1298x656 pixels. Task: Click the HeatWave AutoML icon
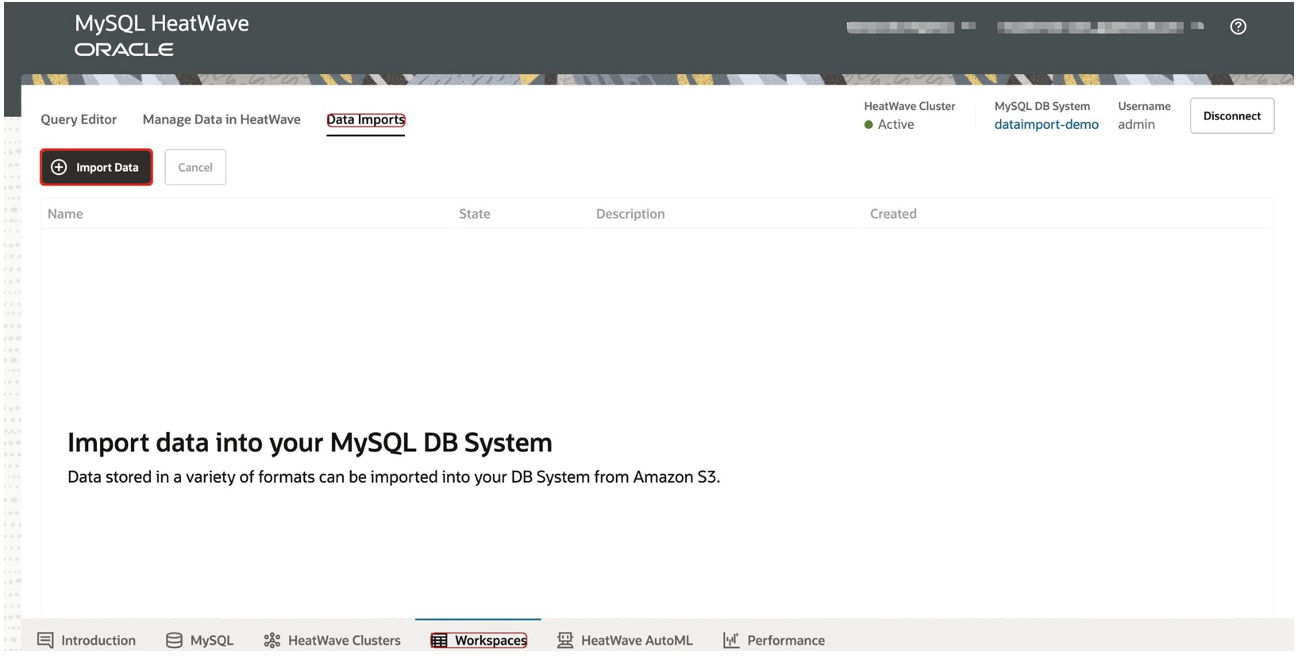pyautogui.click(x=563, y=639)
